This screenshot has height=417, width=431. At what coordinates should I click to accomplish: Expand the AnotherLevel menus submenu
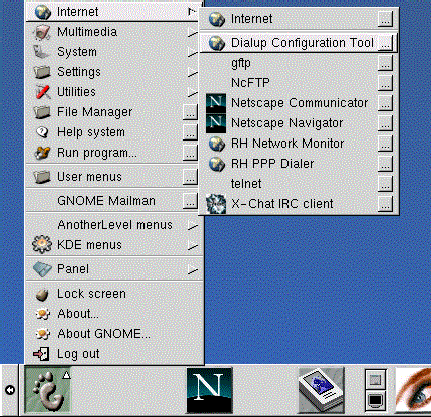click(114, 225)
